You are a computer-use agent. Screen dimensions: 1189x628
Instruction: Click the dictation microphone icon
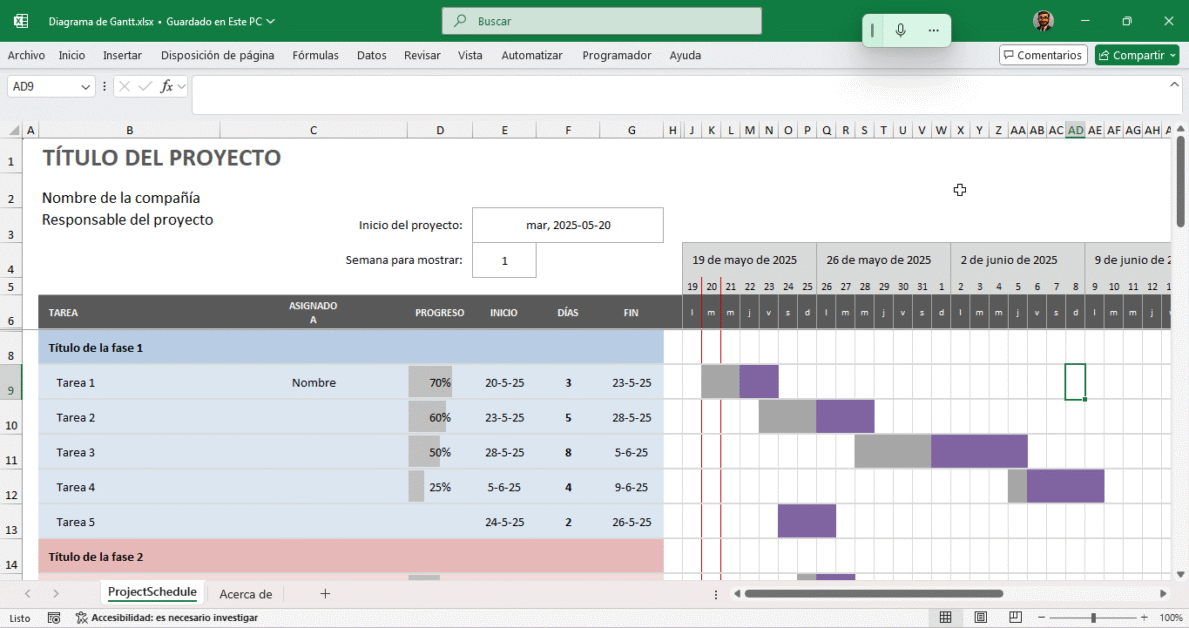pyautogui.click(x=901, y=31)
